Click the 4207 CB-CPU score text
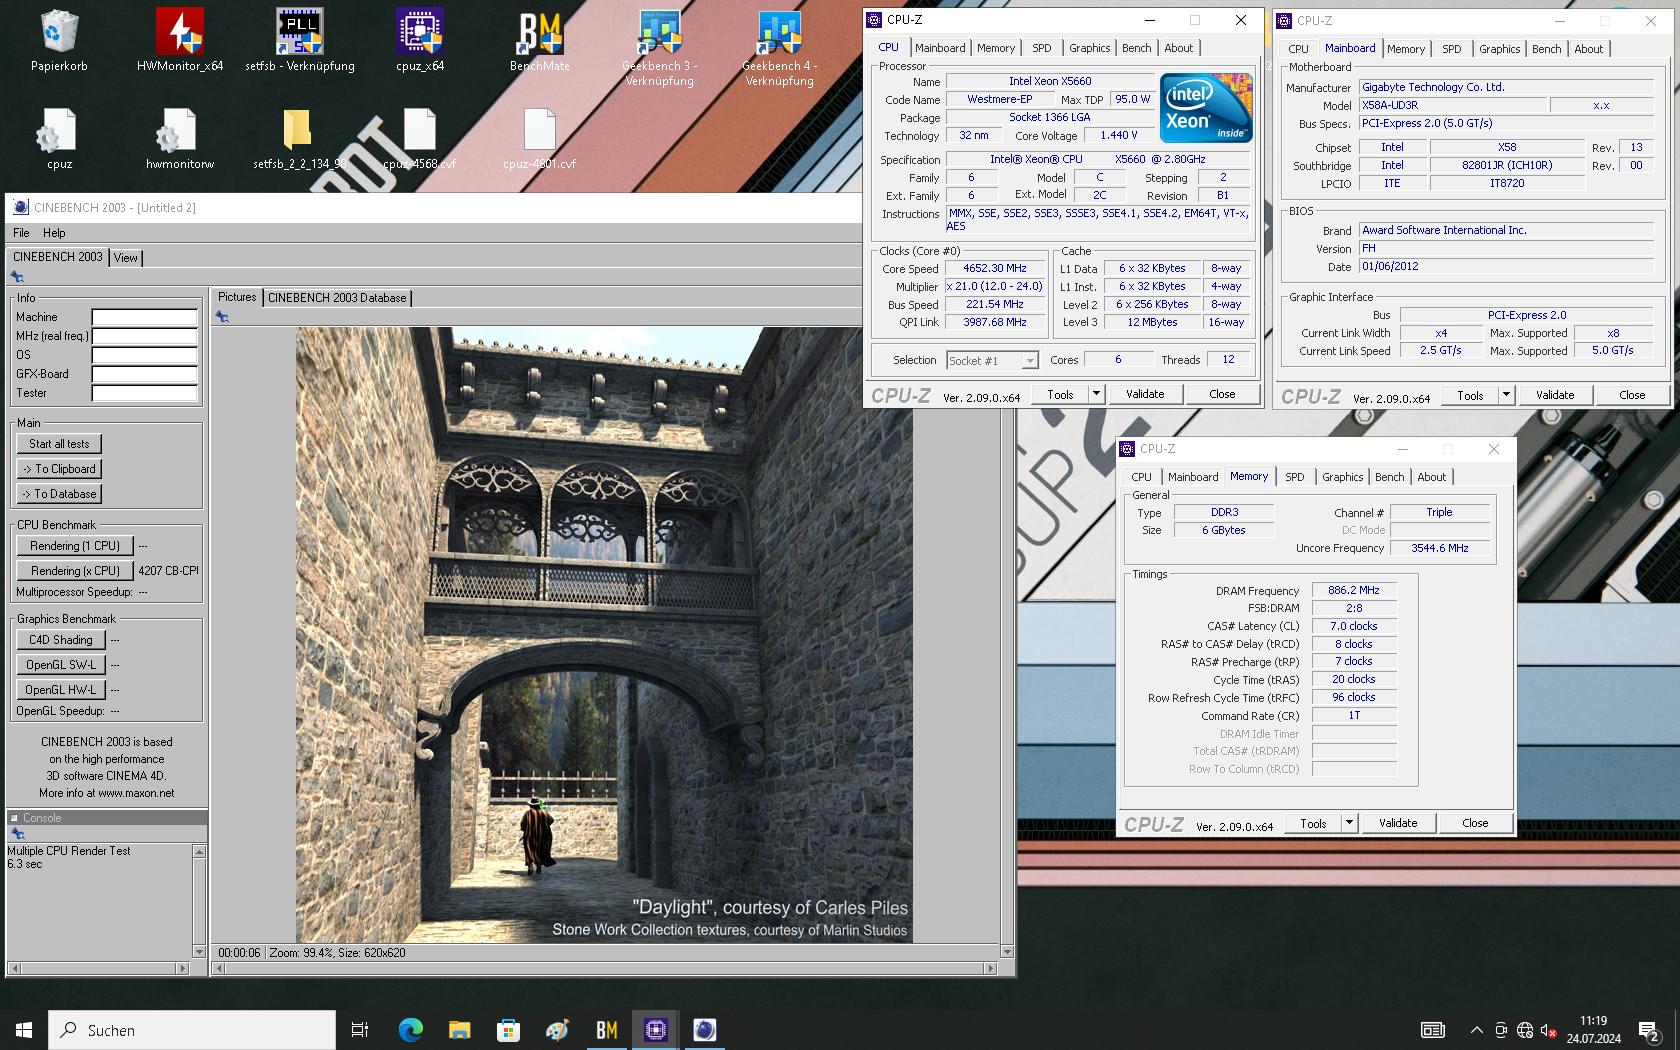The width and height of the screenshot is (1680, 1050). pyautogui.click(x=168, y=571)
